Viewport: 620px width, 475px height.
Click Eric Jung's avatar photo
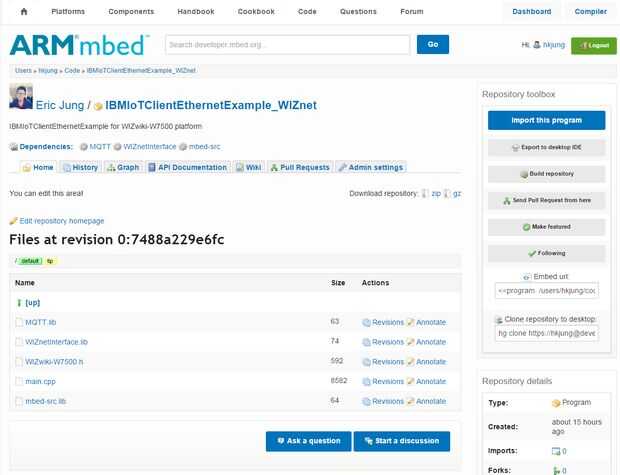point(21,96)
